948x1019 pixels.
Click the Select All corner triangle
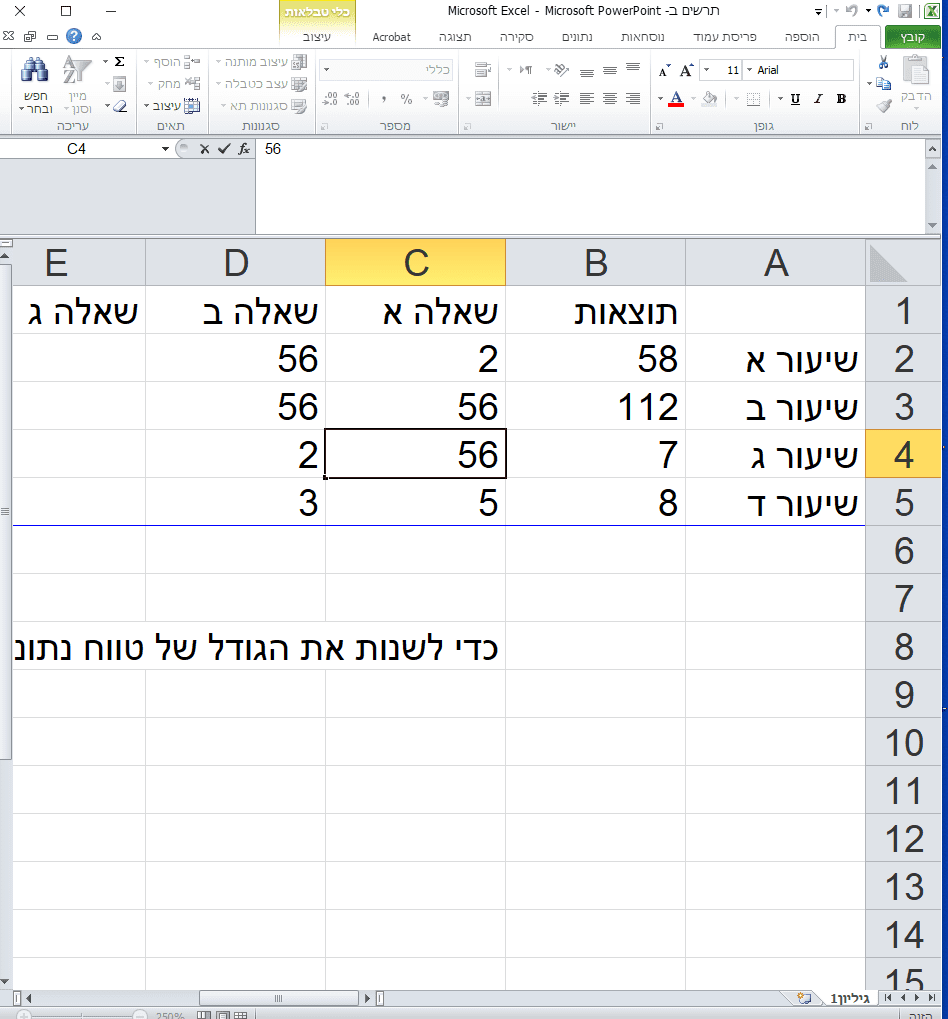pos(888,263)
